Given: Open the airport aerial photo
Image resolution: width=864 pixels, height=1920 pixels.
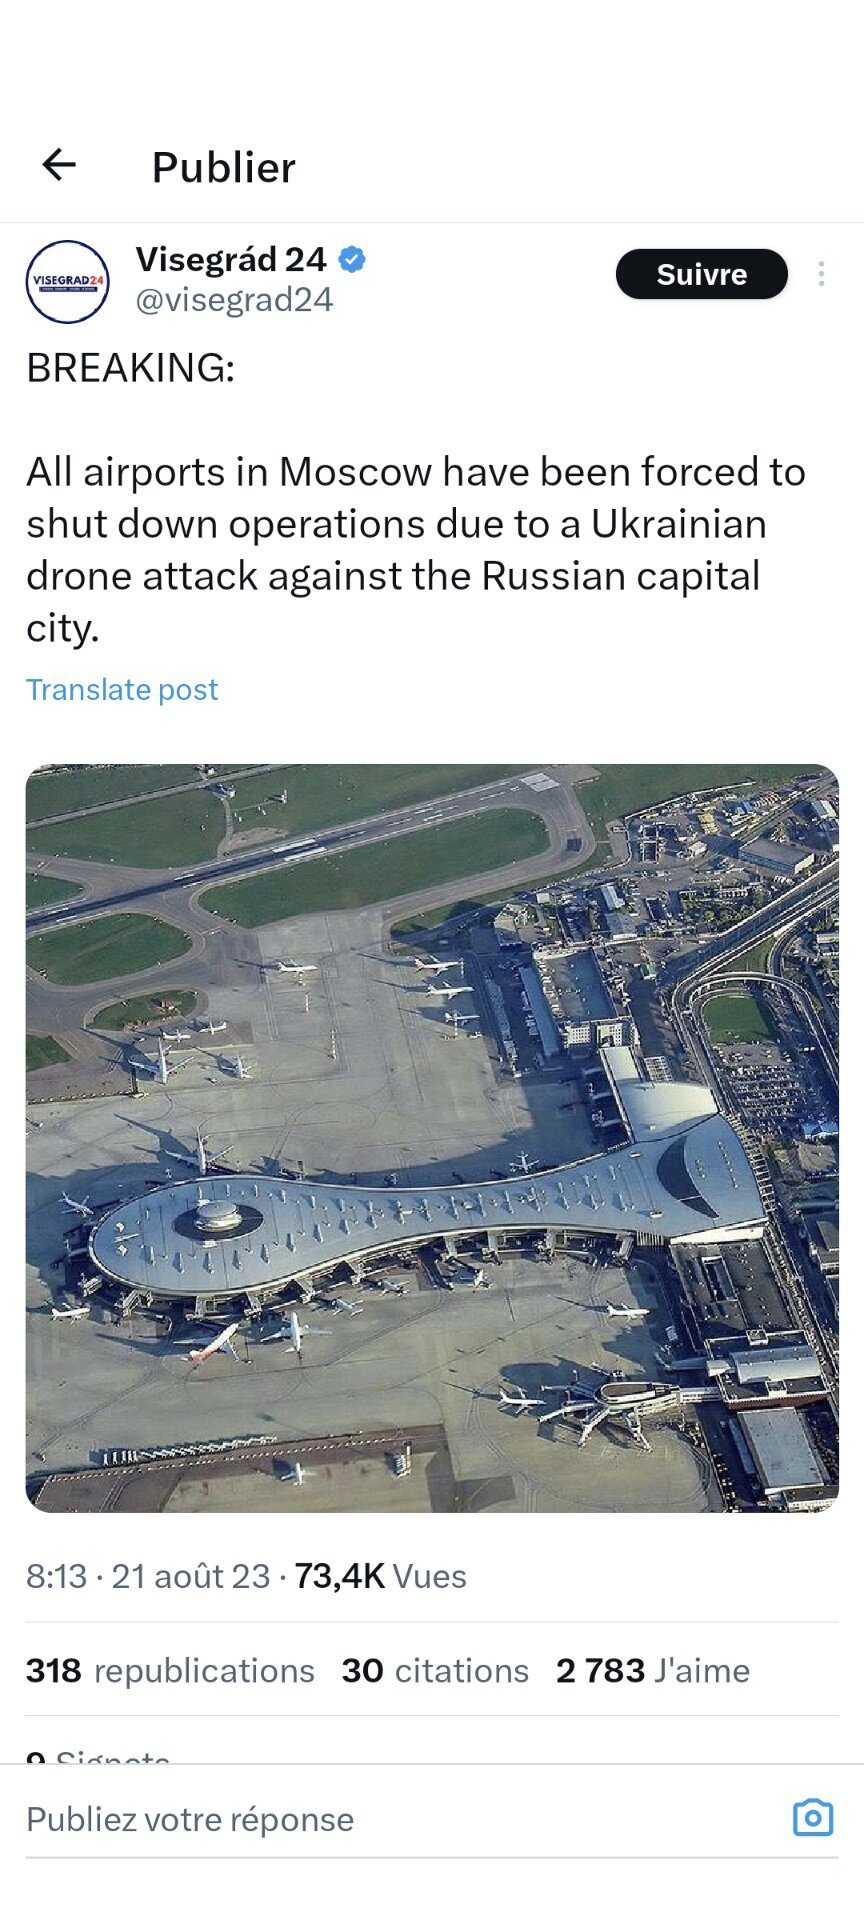Looking at the screenshot, I should [432, 1138].
